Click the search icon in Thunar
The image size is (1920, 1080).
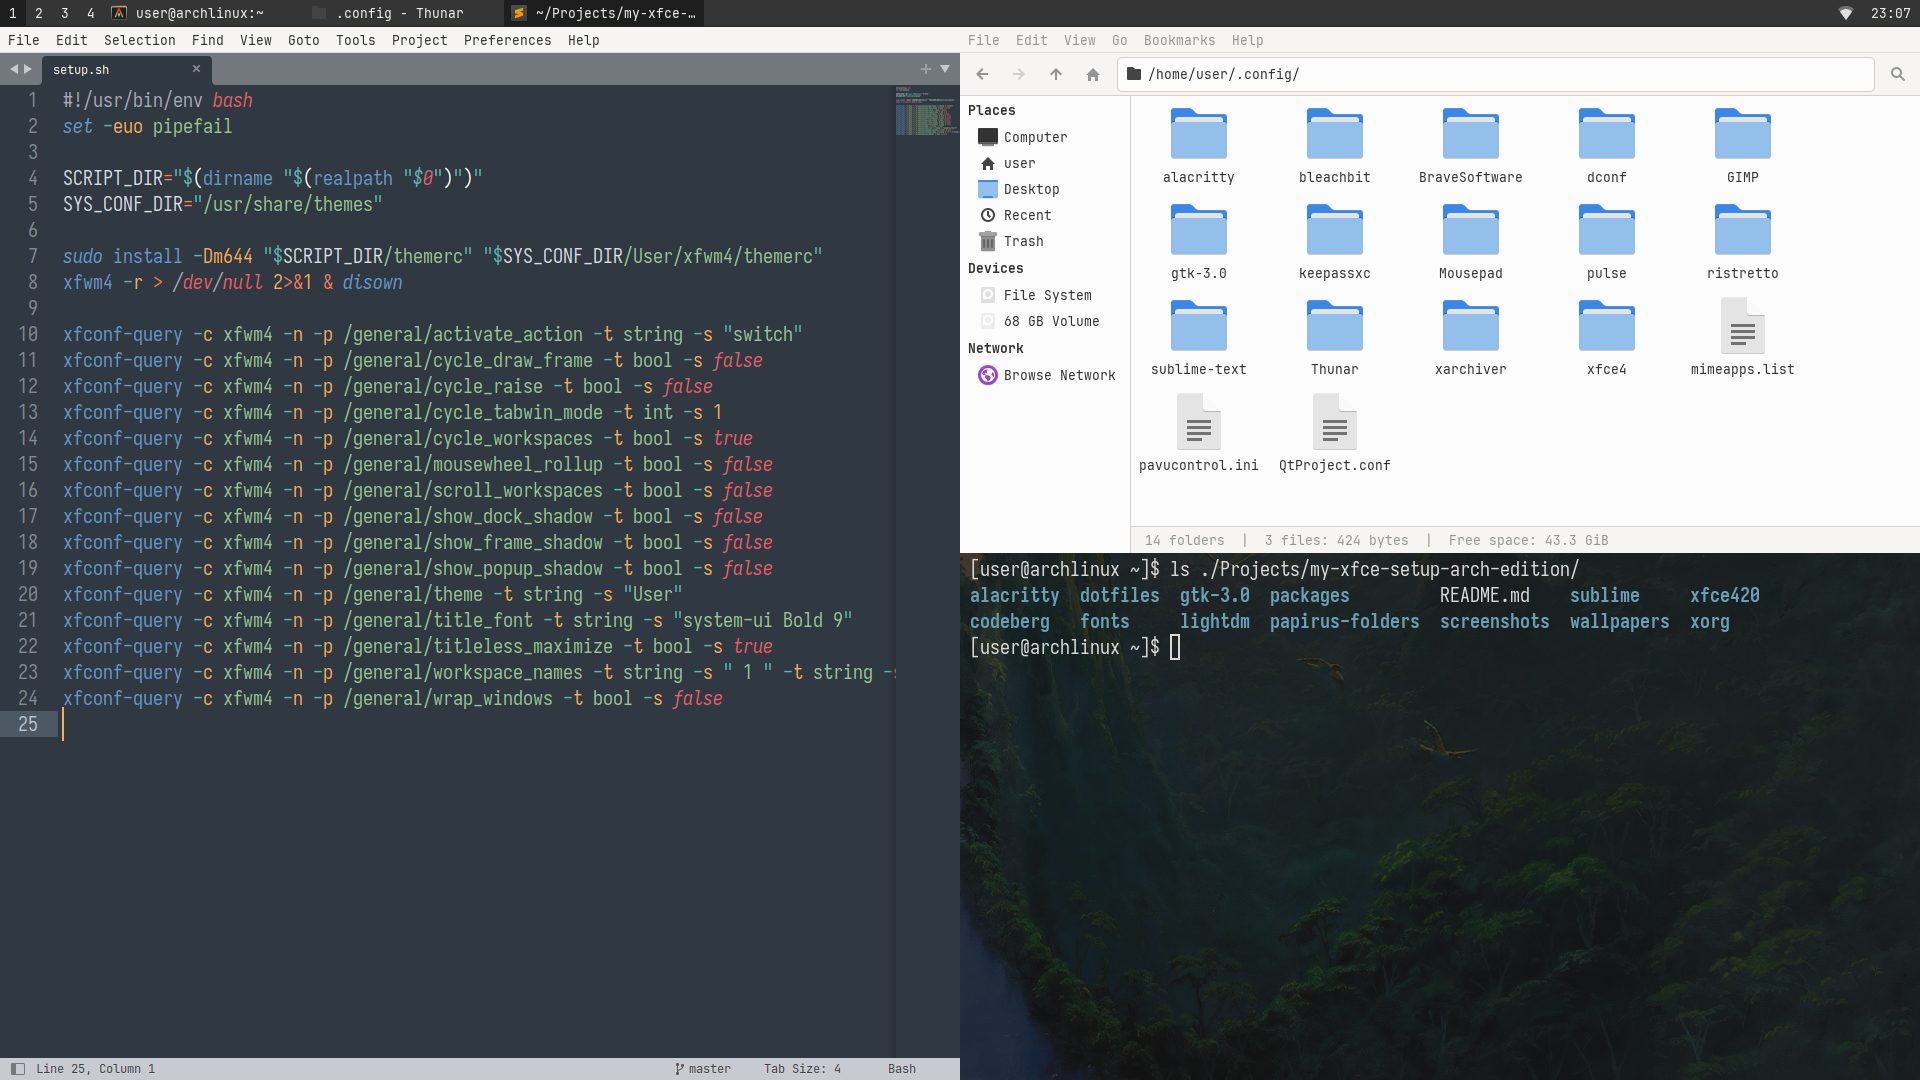(1897, 74)
